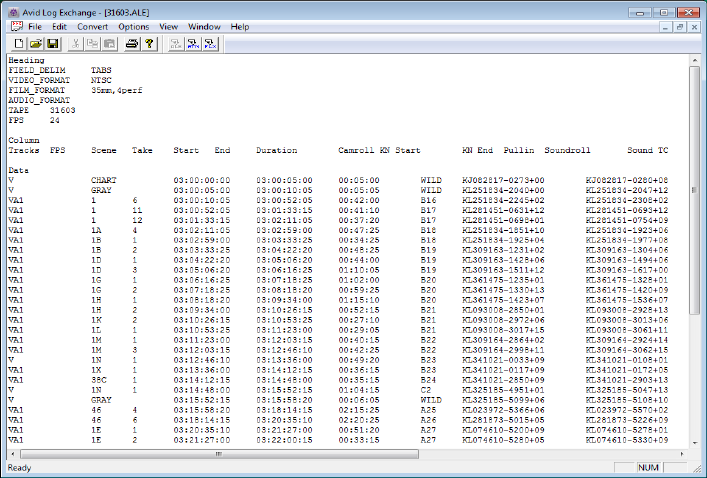
Task: Click the vertical scrollbar up arrow
Action: point(694,60)
